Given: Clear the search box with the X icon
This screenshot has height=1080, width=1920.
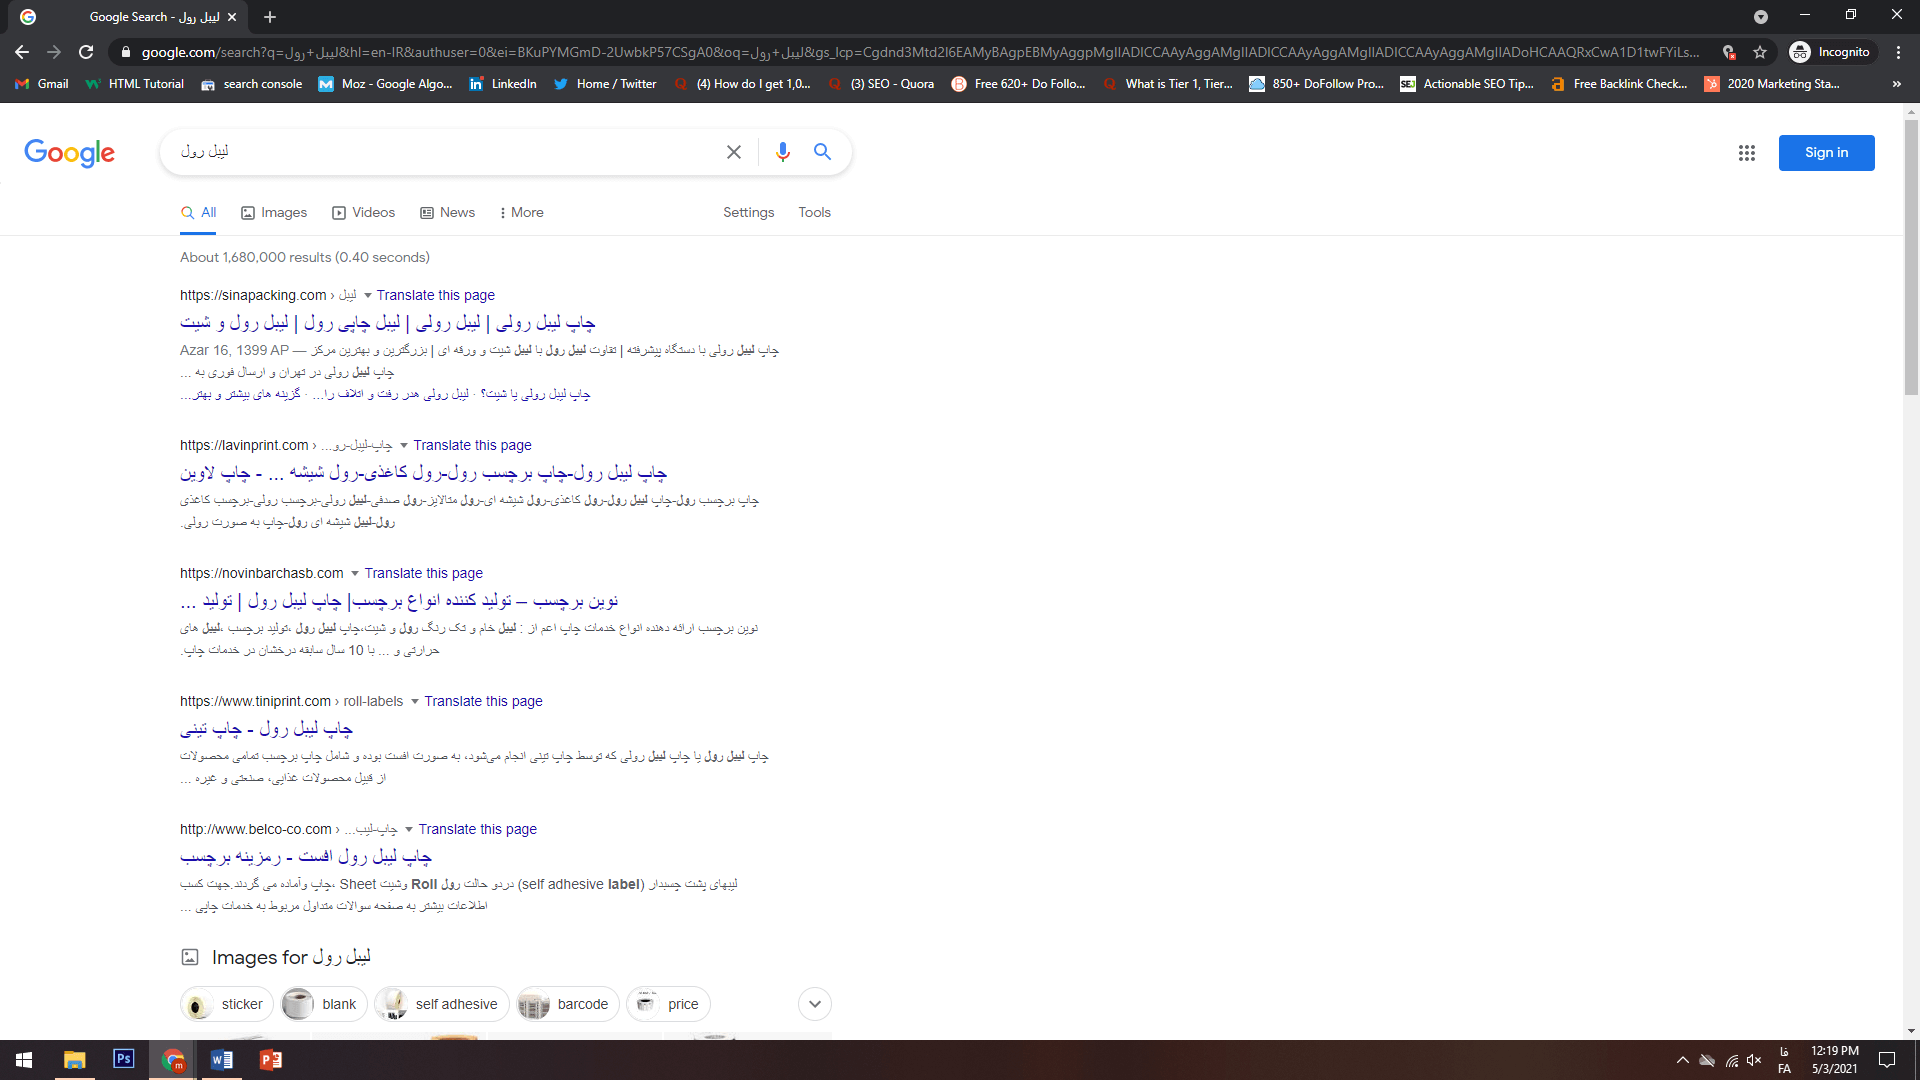Looking at the screenshot, I should [734, 152].
